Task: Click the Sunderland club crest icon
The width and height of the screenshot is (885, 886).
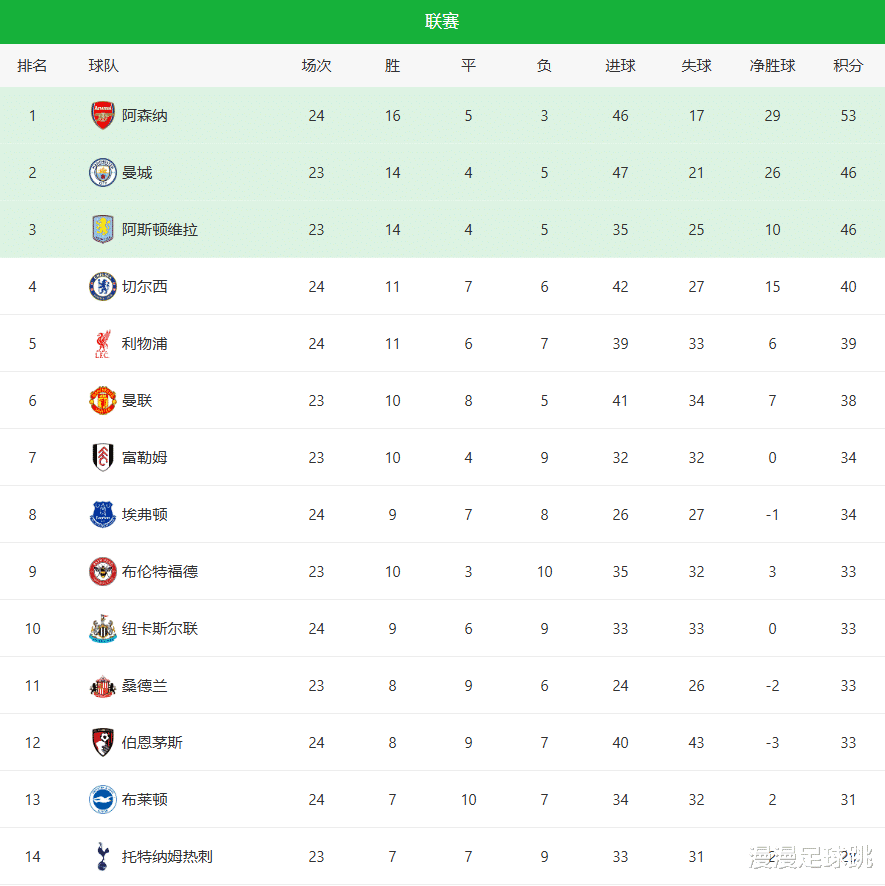Action: click(x=103, y=686)
